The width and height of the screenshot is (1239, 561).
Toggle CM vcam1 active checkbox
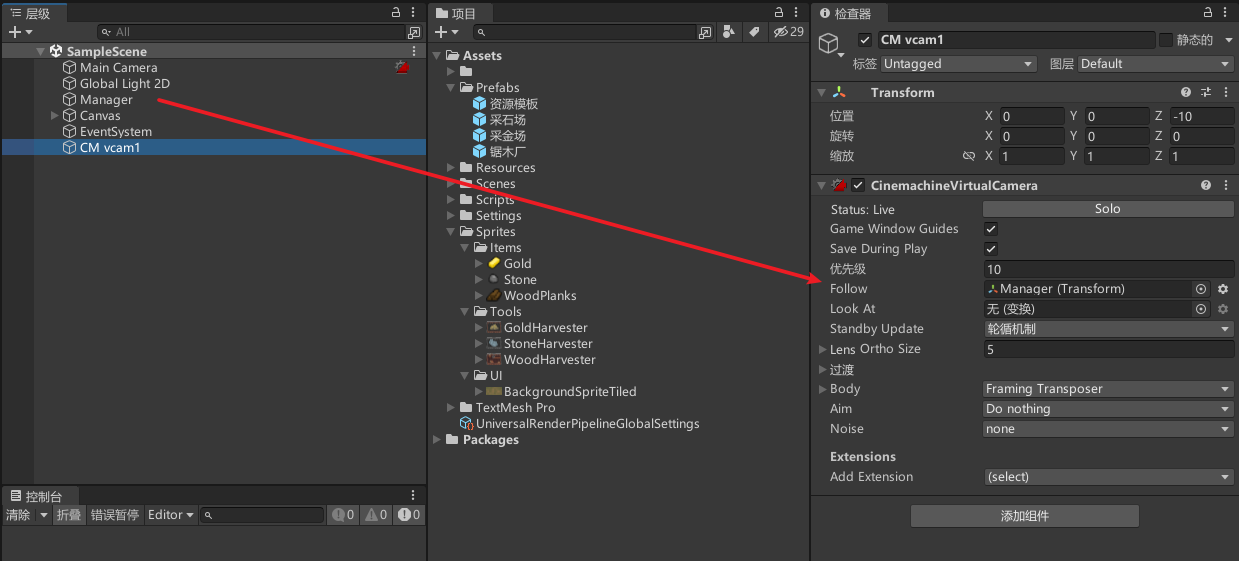[x=865, y=40]
